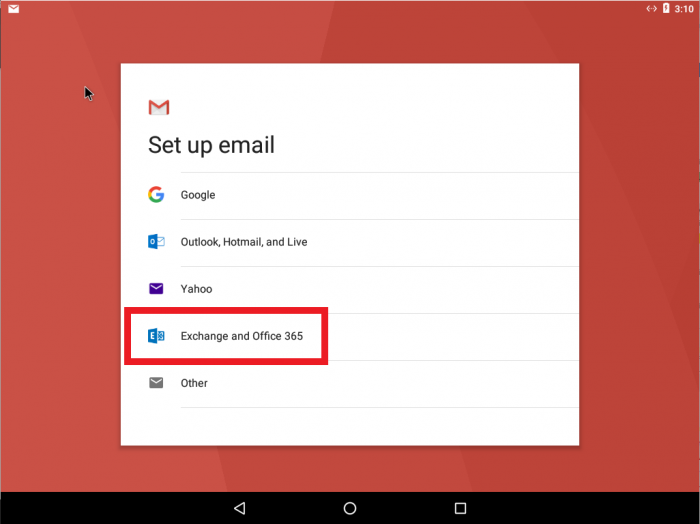Go back with the Android back button
700x524 pixels.
[x=240, y=508]
